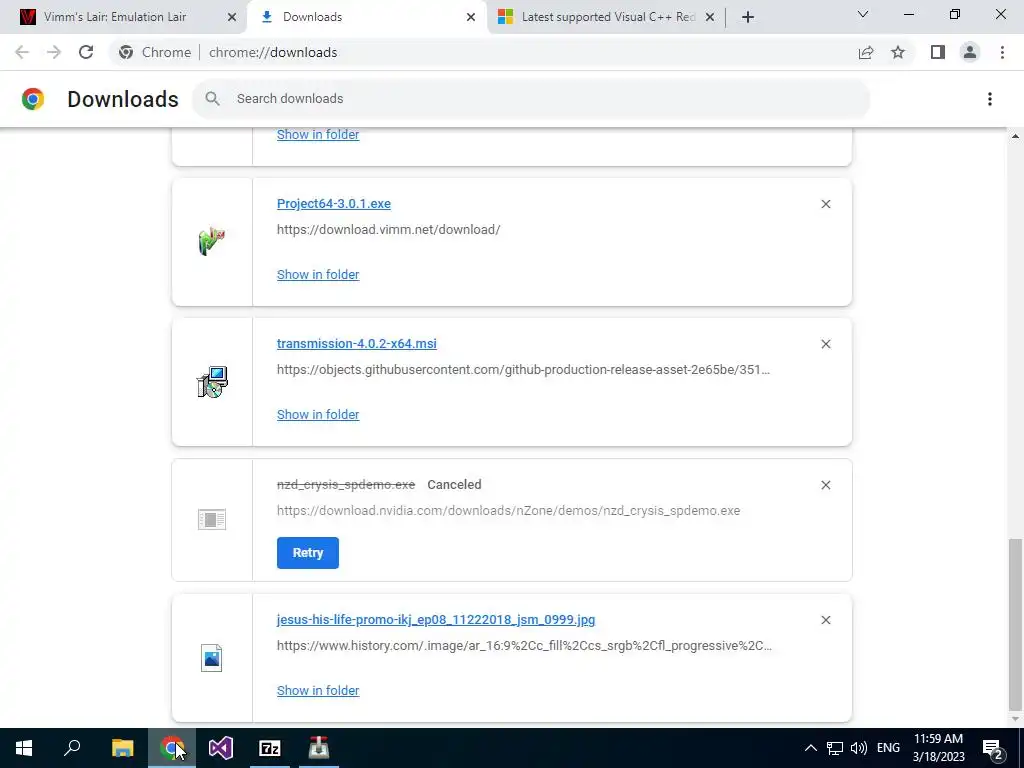The height and width of the screenshot is (768, 1024).
Task: Switch to Latest supported Visual C++ tab
Action: (x=606, y=17)
